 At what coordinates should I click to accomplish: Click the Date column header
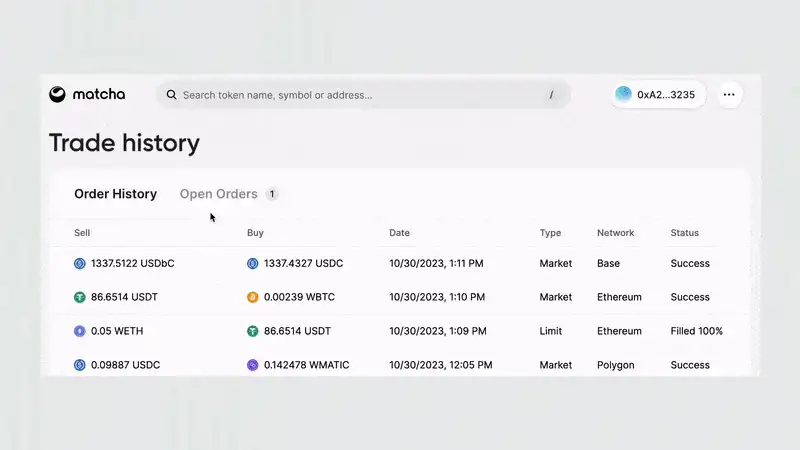click(x=399, y=233)
